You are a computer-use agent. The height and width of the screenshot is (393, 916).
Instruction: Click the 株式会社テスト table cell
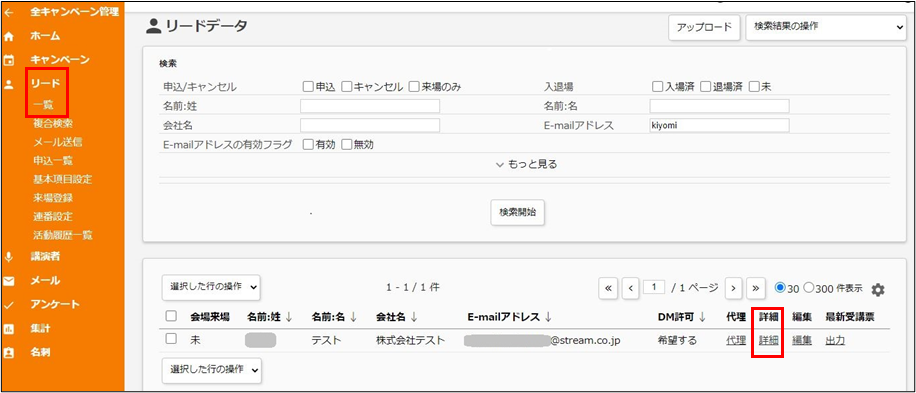pos(410,340)
